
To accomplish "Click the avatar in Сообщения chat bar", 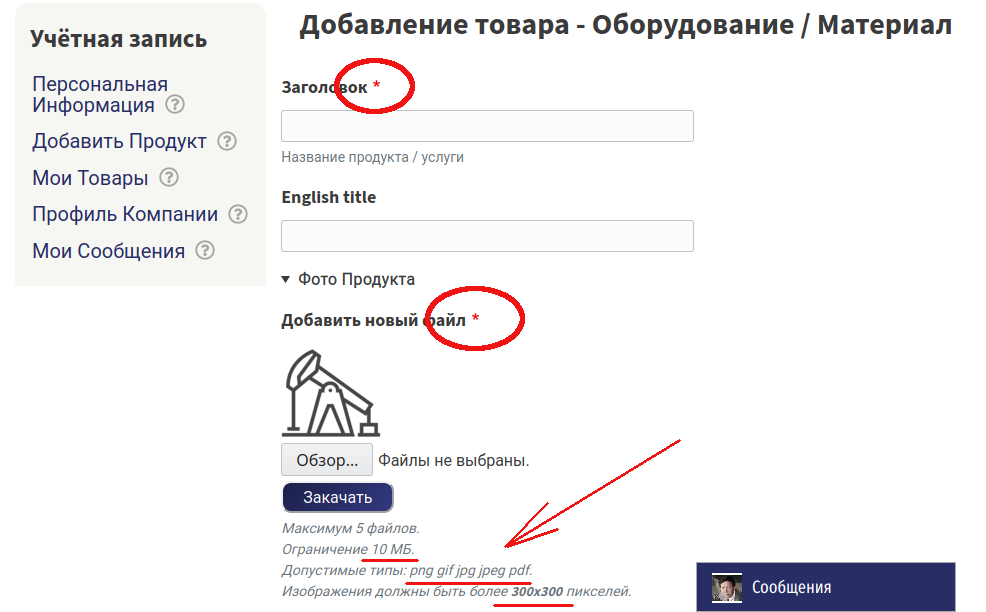I will point(726,587).
